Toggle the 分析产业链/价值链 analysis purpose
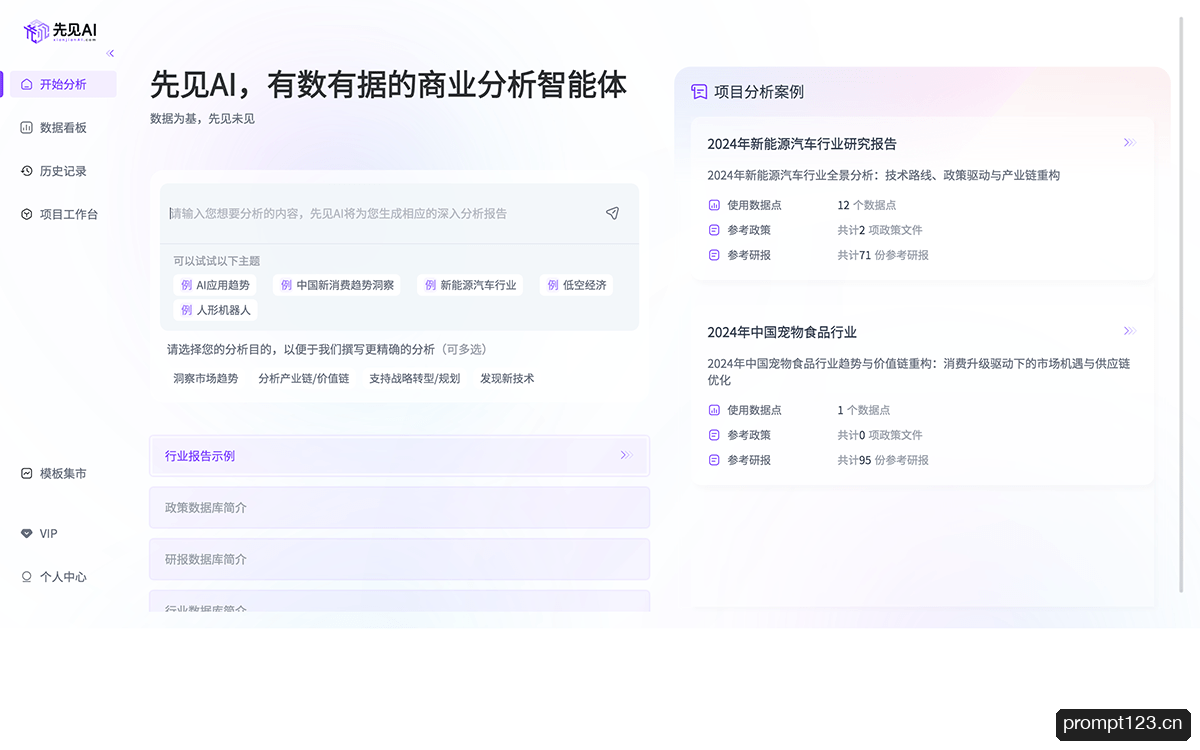The height and width of the screenshot is (750, 1200). tap(304, 379)
